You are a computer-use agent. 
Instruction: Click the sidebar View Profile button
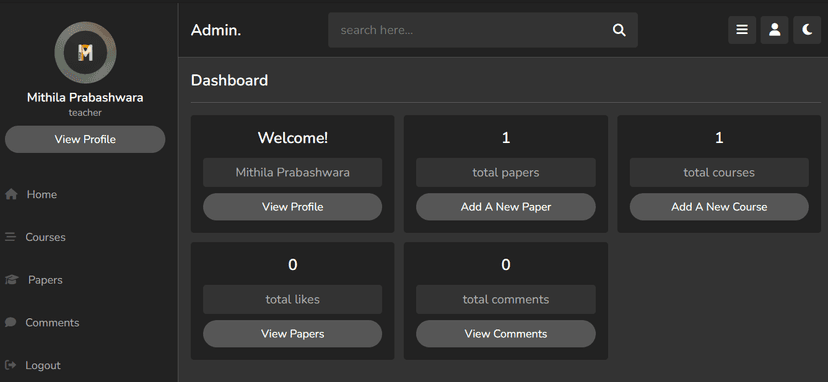tap(85, 139)
